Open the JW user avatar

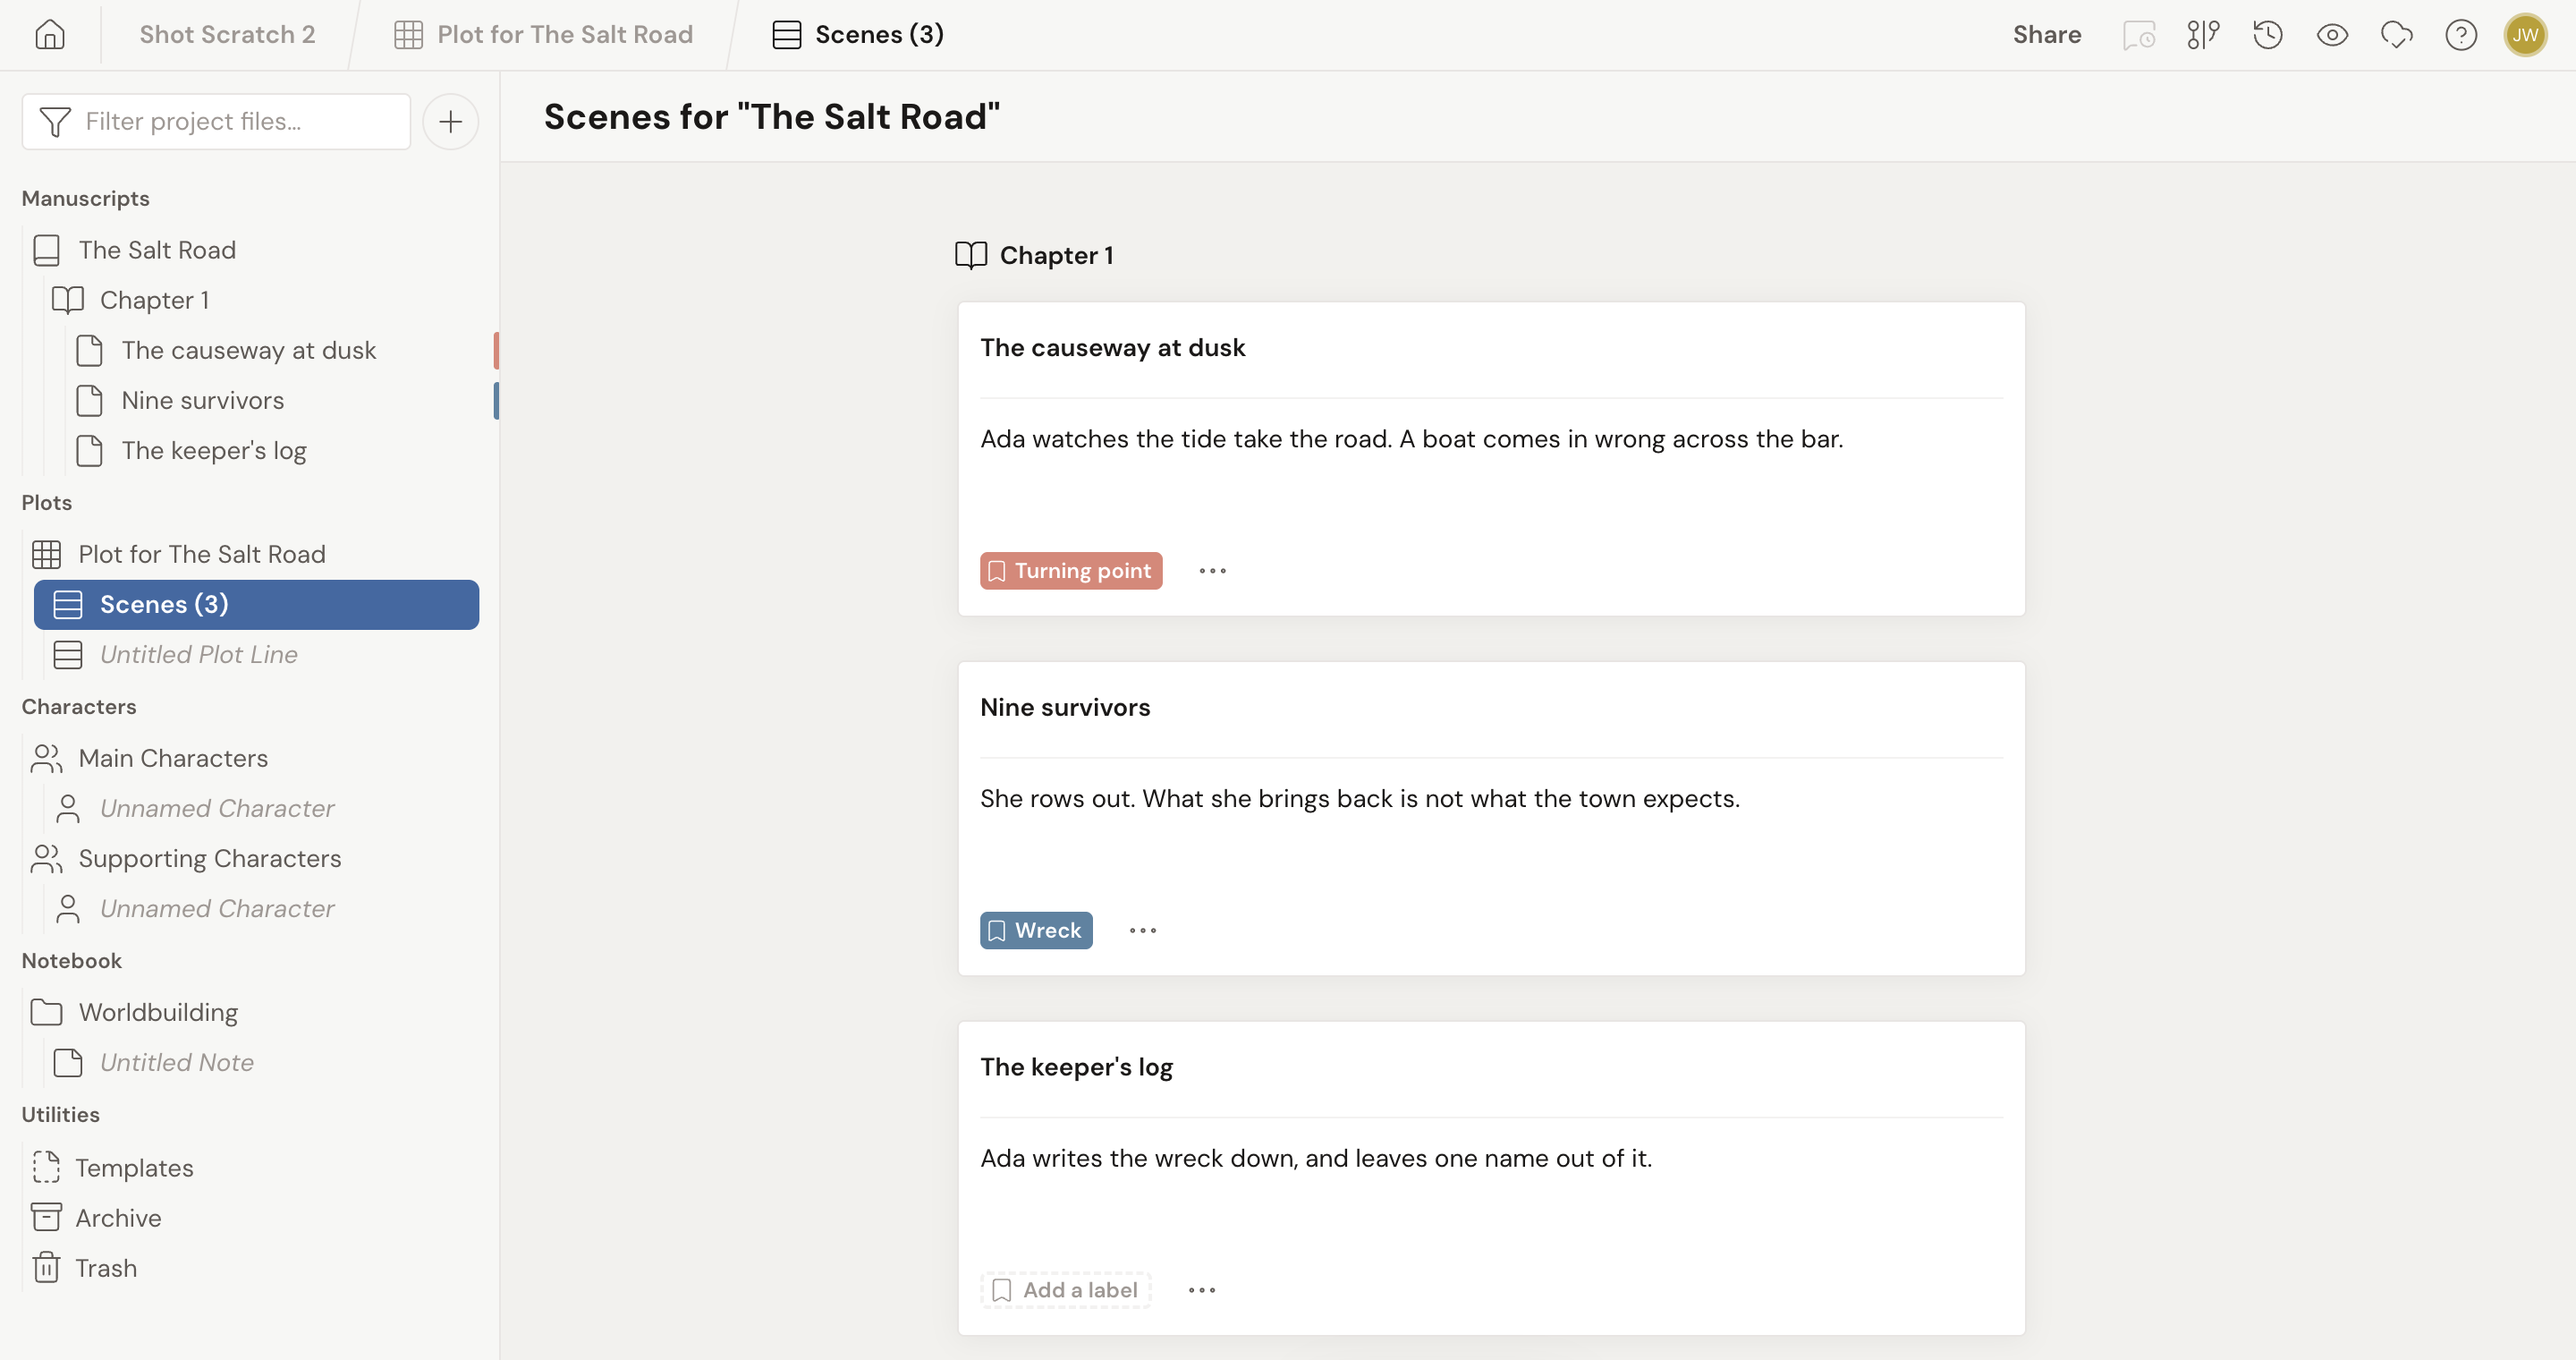[2525, 35]
